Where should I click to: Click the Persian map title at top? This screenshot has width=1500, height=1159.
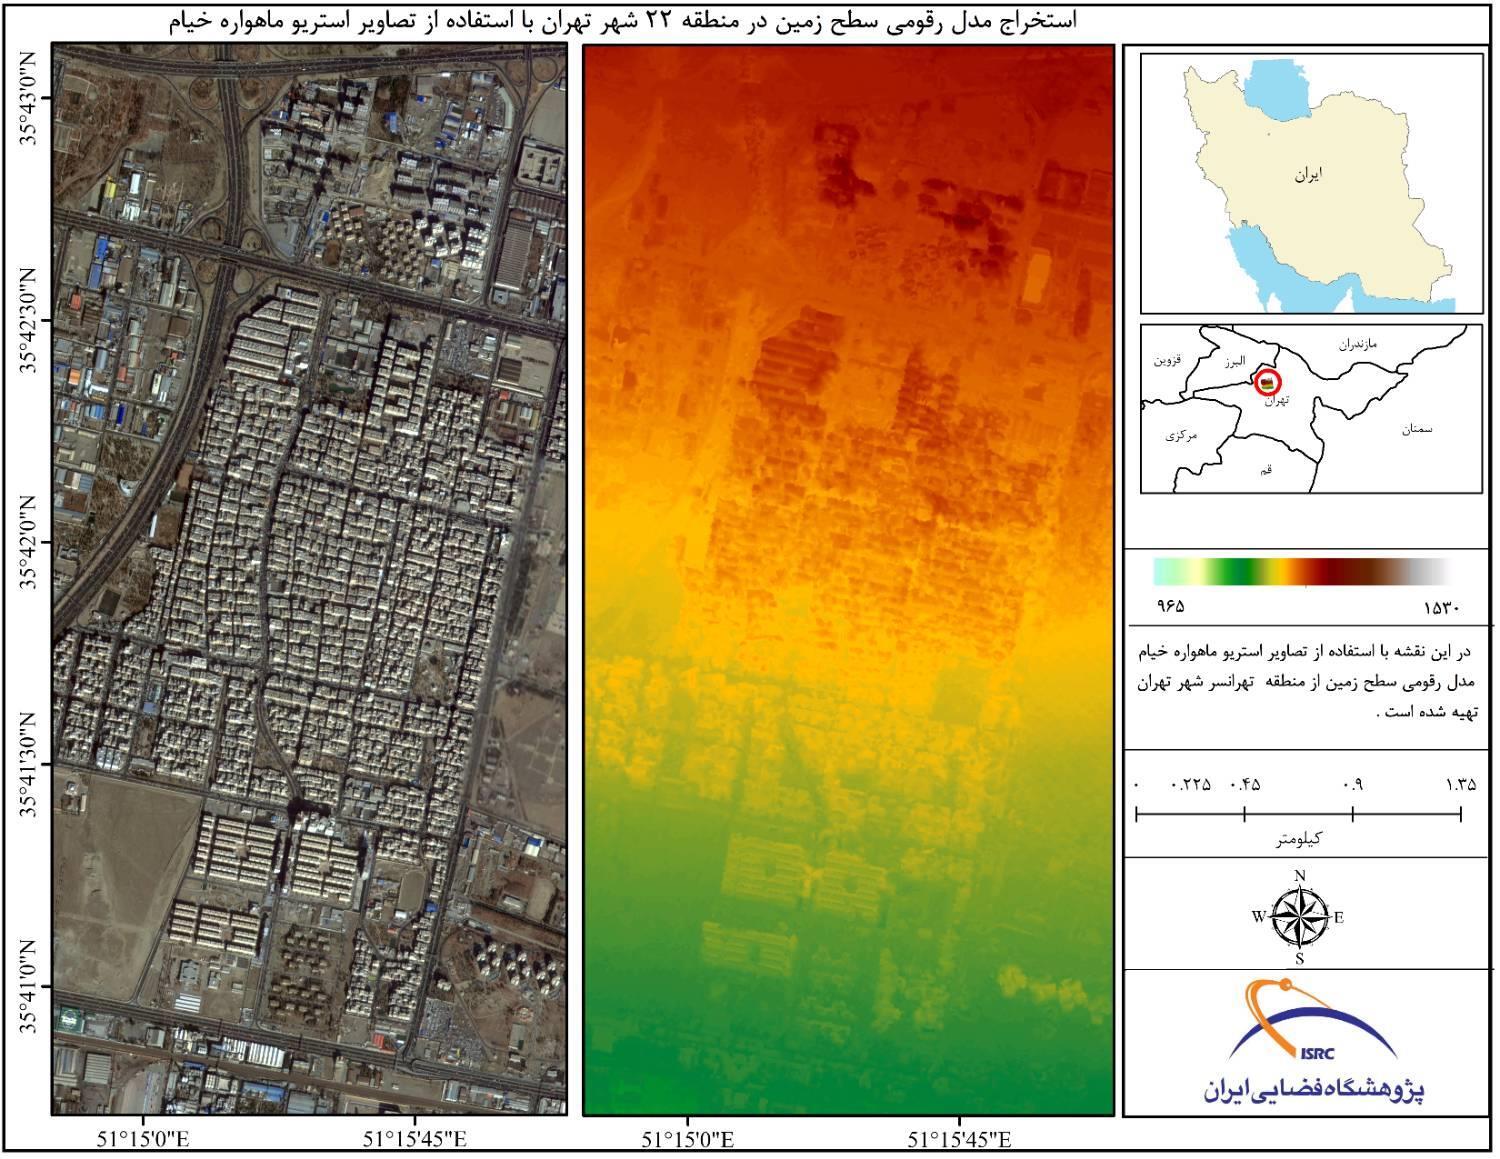tap(622, 21)
